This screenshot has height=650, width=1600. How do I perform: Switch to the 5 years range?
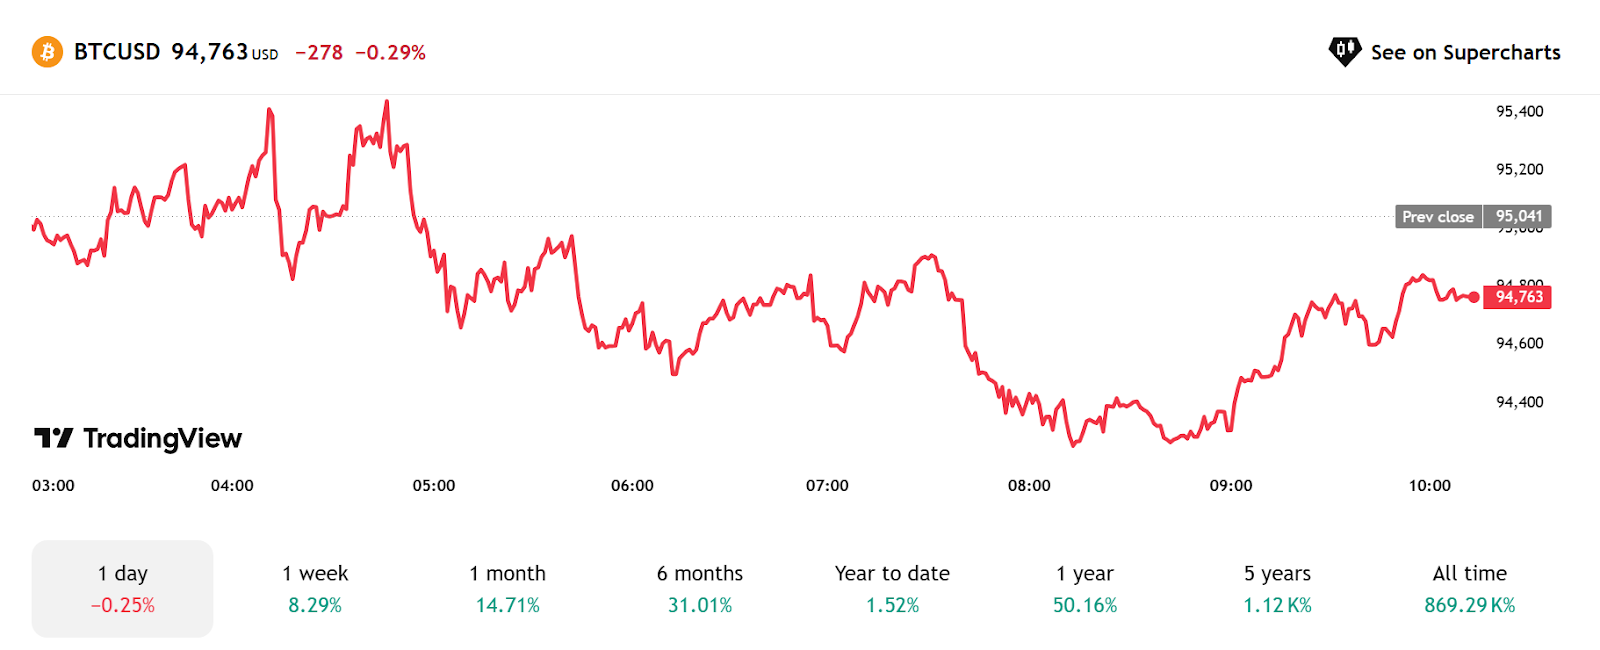coord(1277,588)
